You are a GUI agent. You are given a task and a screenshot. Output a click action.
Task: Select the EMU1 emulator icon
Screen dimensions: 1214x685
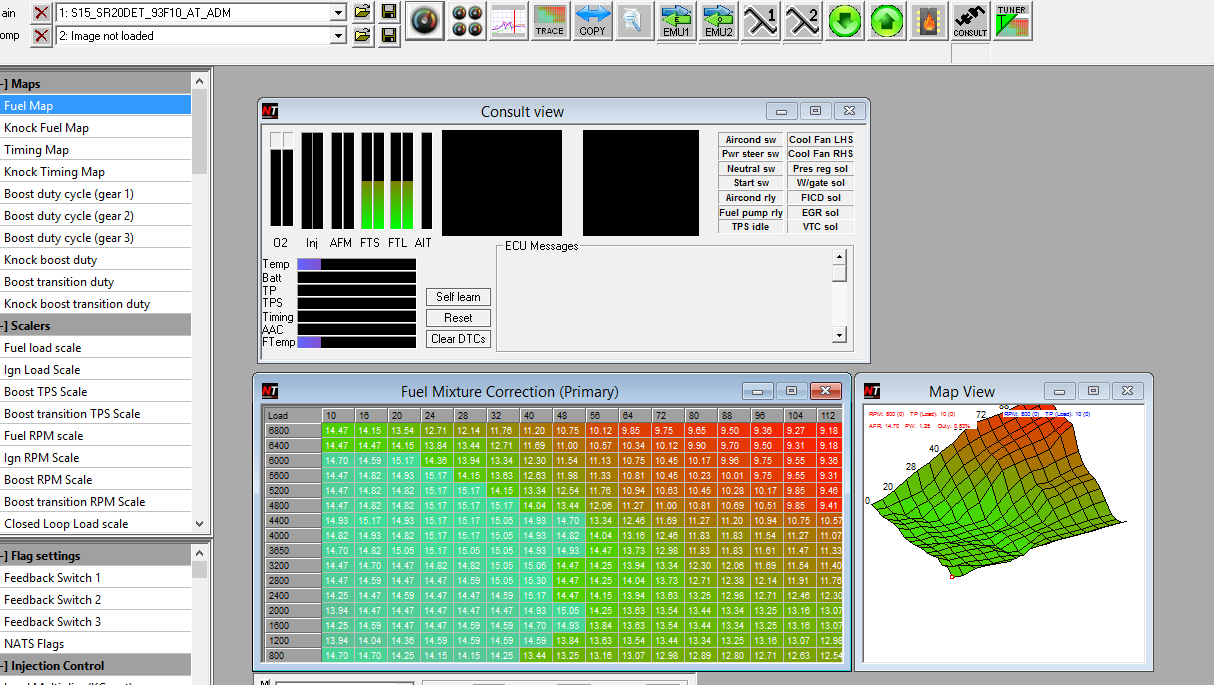tap(676, 20)
